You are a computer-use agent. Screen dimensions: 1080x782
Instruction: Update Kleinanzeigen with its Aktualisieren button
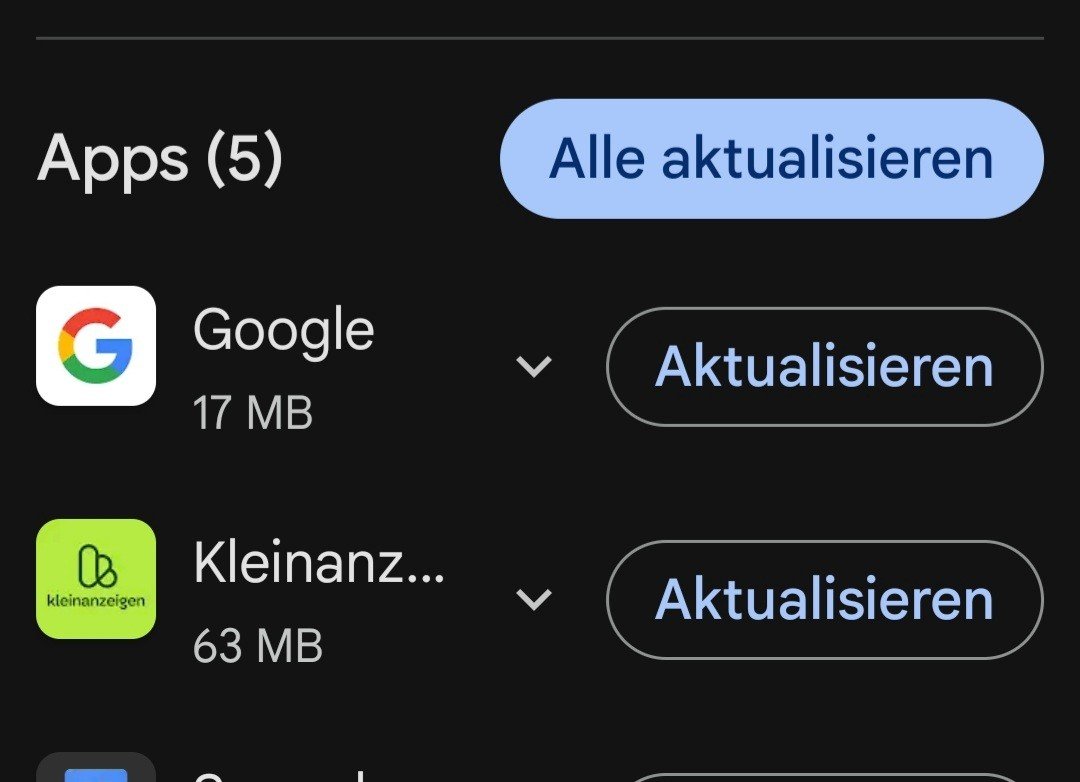(x=824, y=600)
